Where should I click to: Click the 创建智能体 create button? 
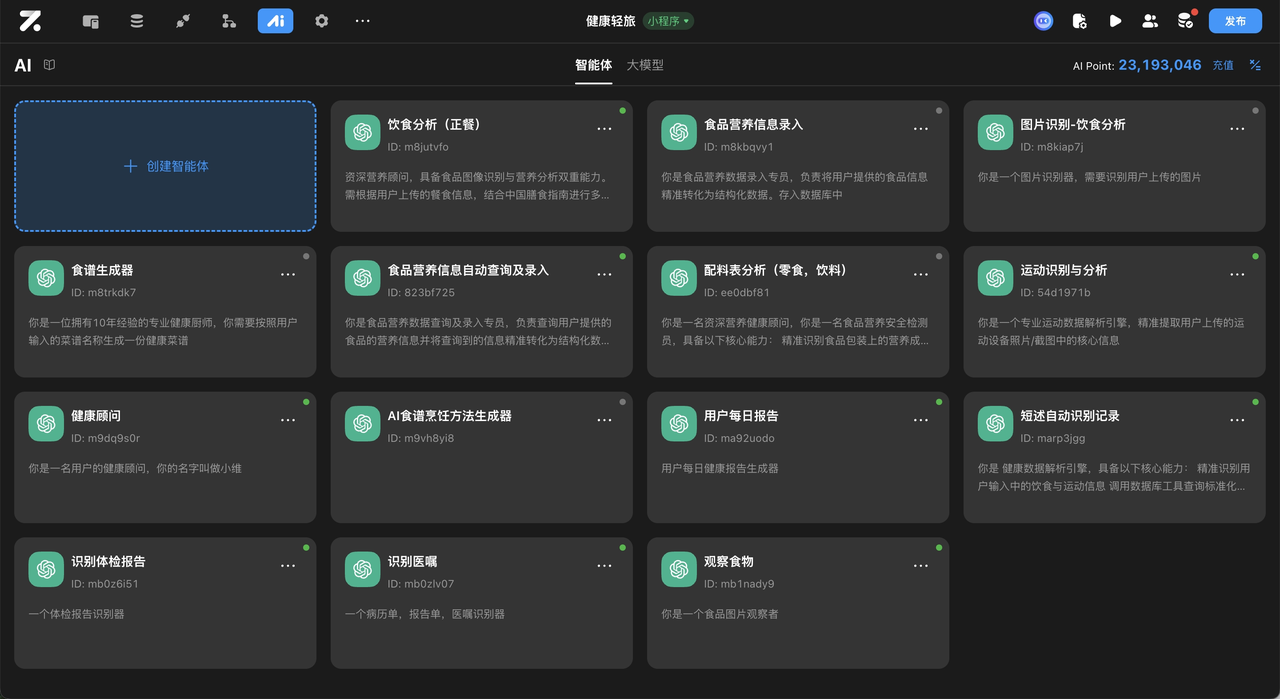[x=165, y=166]
